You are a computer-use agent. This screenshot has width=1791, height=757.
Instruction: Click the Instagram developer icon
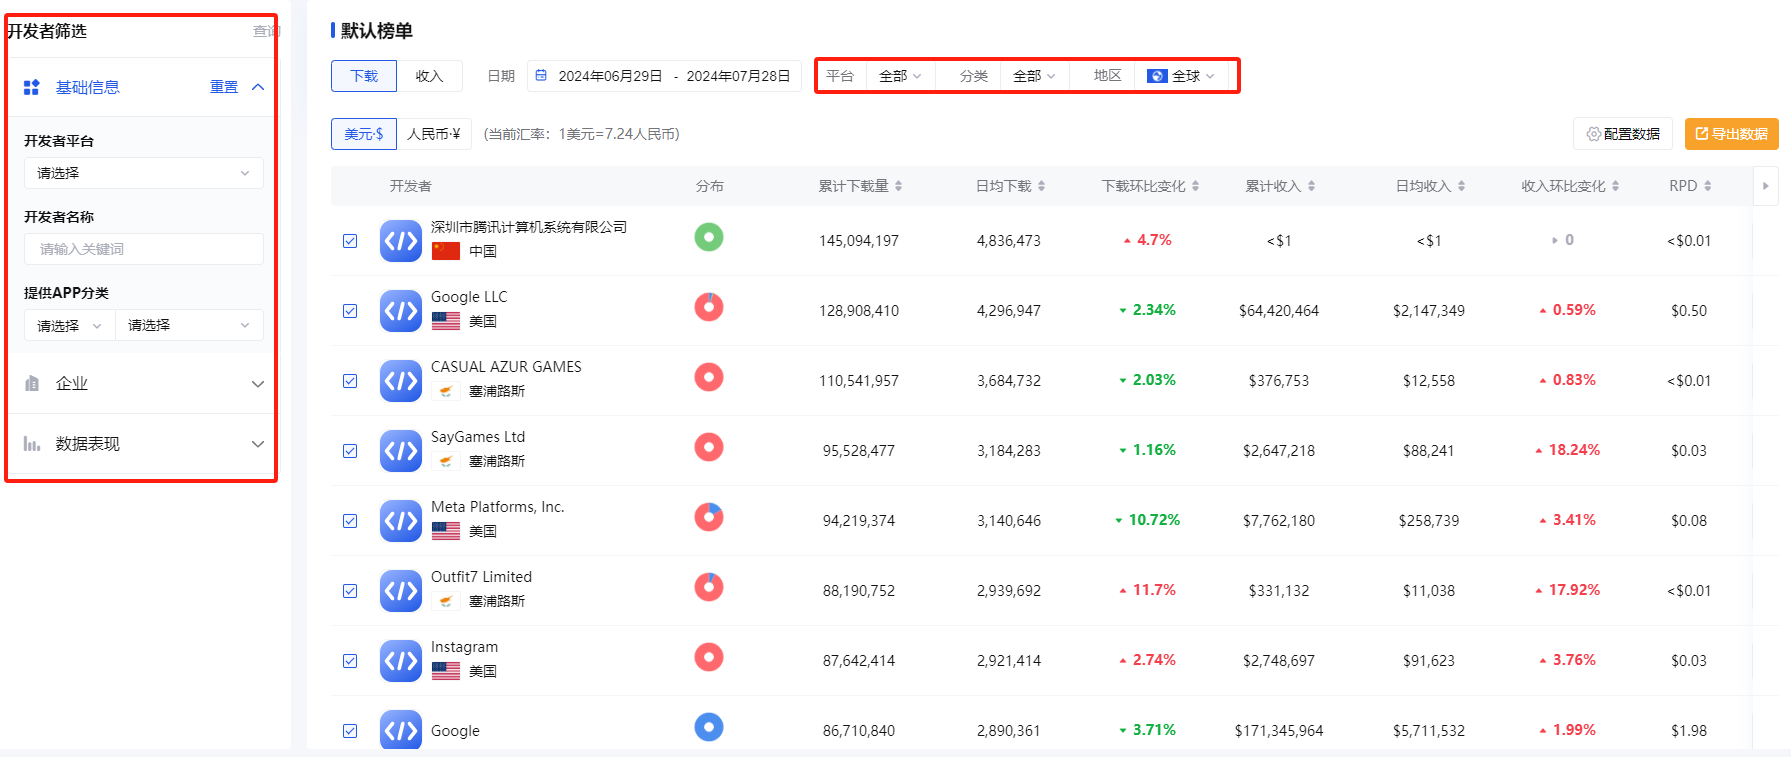pyautogui.click(x=400, y=661)
